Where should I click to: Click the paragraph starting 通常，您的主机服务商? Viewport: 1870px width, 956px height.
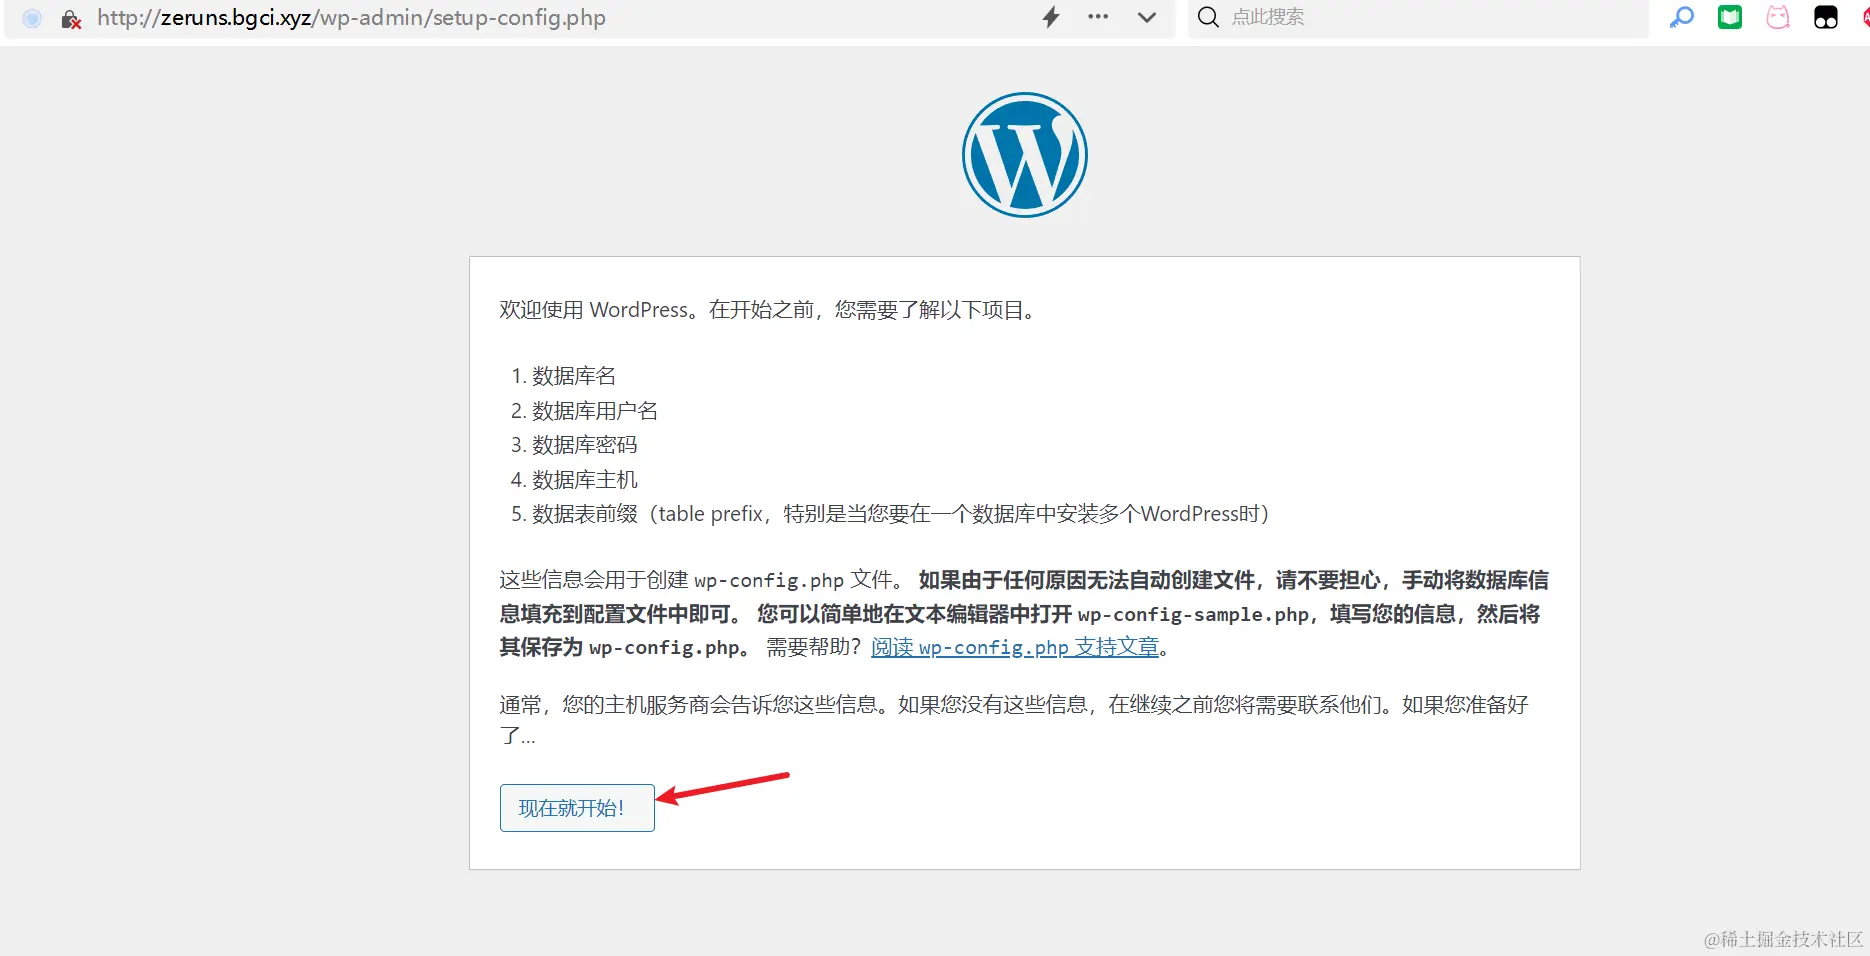tap(1014, 720)
